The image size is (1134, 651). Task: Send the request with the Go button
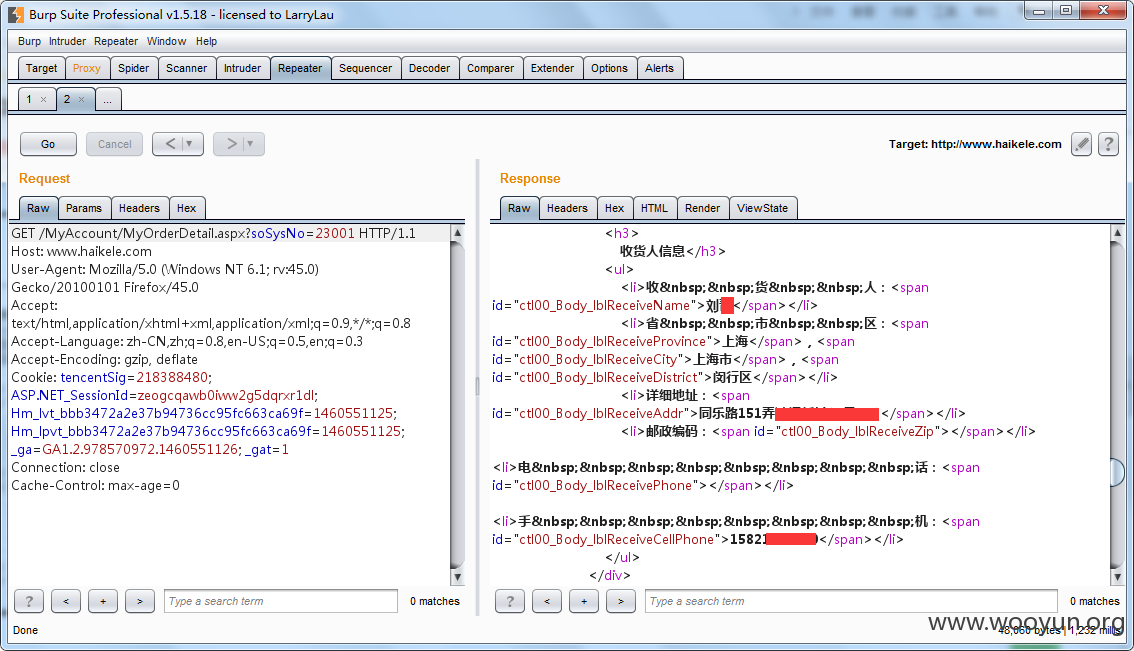[x=48, y=144]
